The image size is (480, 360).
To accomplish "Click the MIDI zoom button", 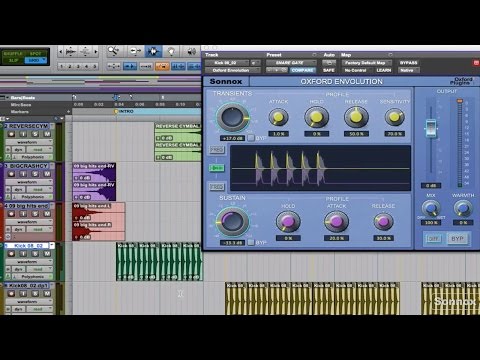I will [x=85, y=51].
